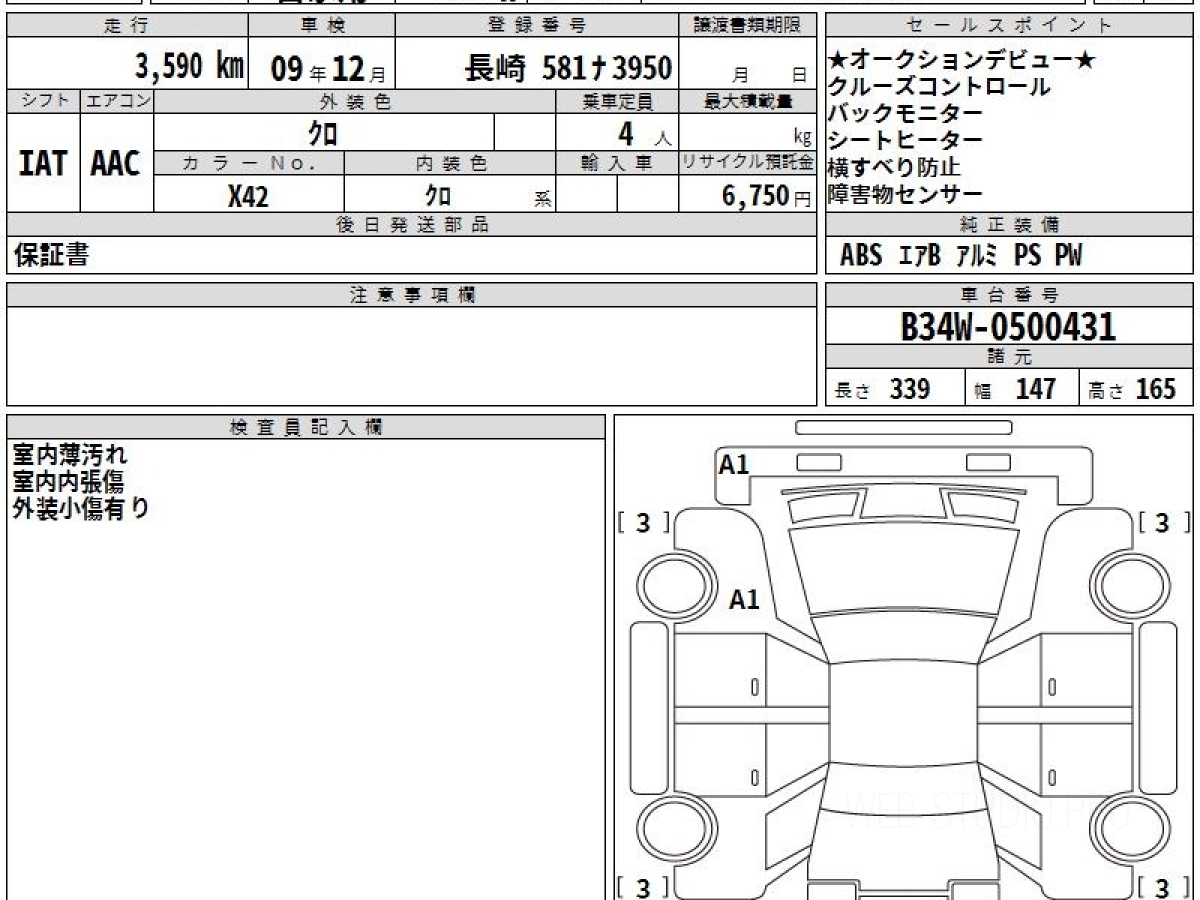This screenshot has width=1200, height=900.
Task: Click シートヒーター in the sales points list
Action: (905, 141)
